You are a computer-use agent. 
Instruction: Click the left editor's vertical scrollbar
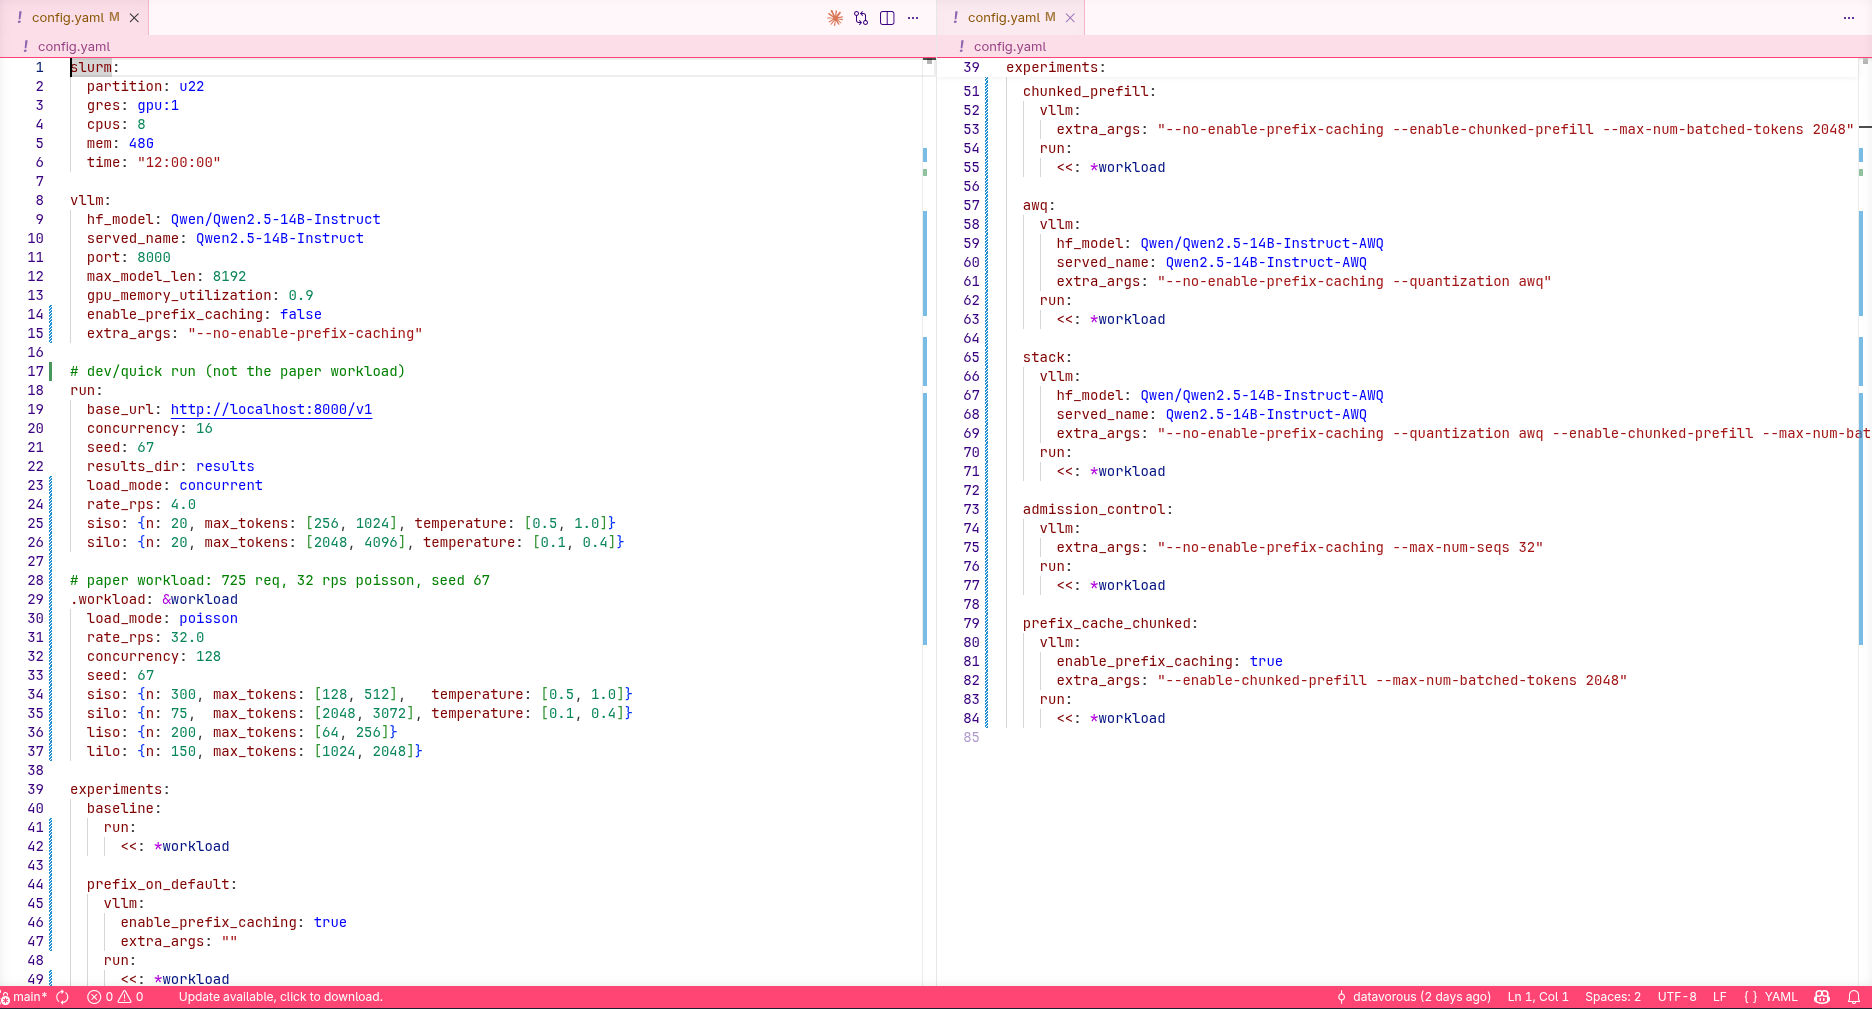(929, 520)
